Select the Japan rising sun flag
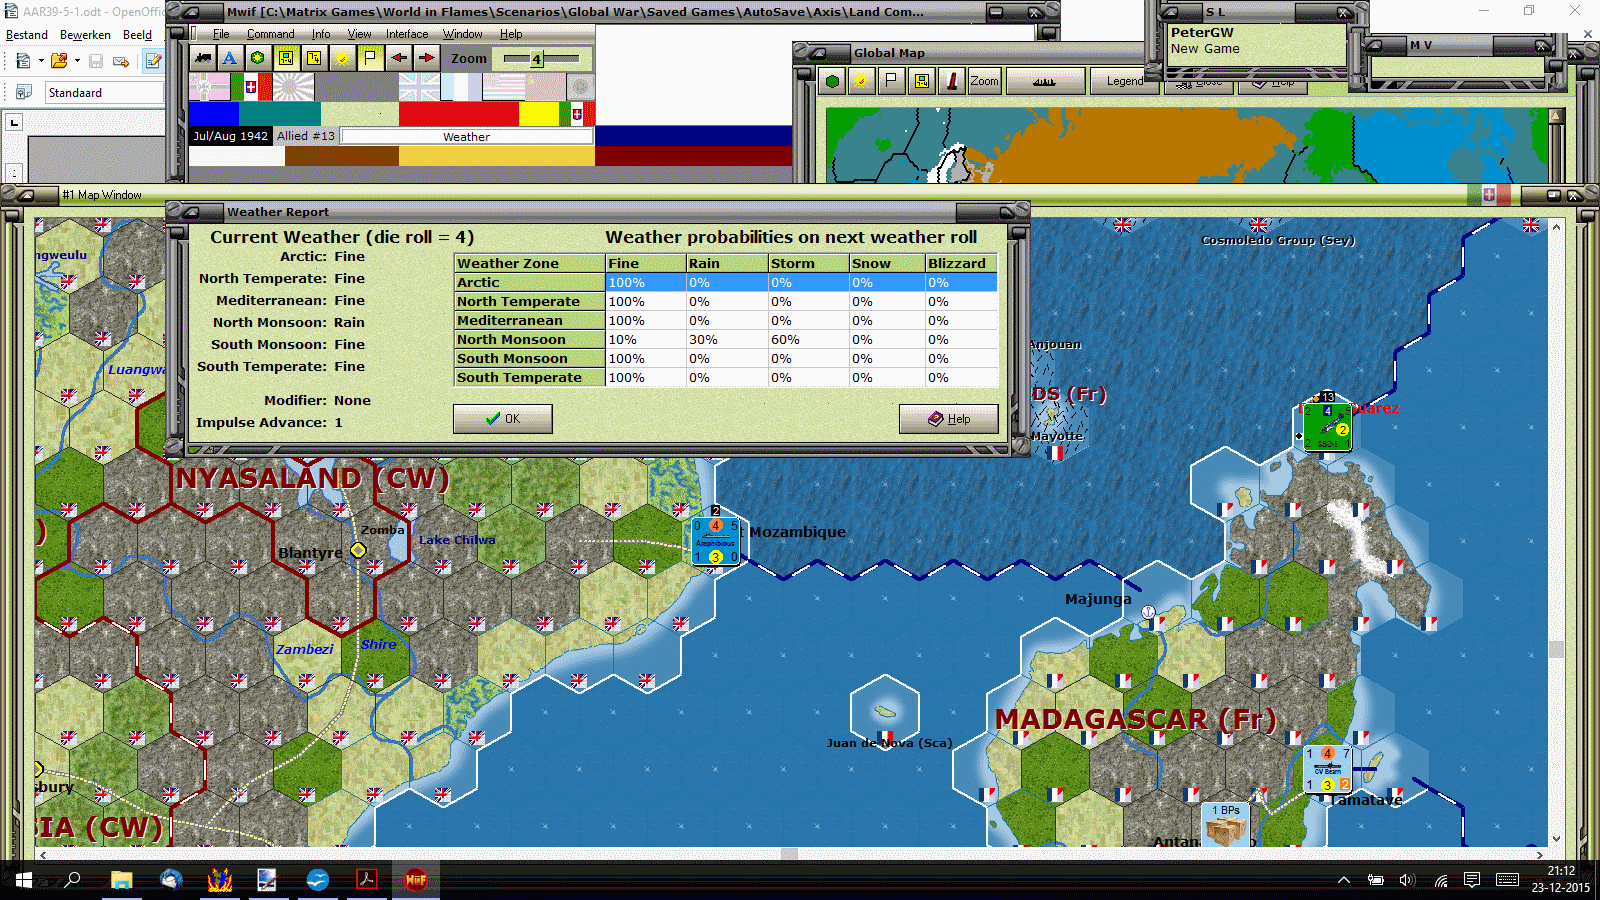The width and height of the screenshot is (1600, 900). pyautogui.click(x=293, y=87)
